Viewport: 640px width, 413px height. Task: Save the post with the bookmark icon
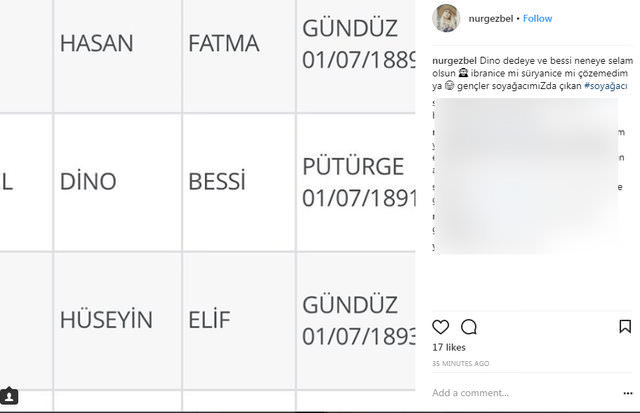point(625,326)
